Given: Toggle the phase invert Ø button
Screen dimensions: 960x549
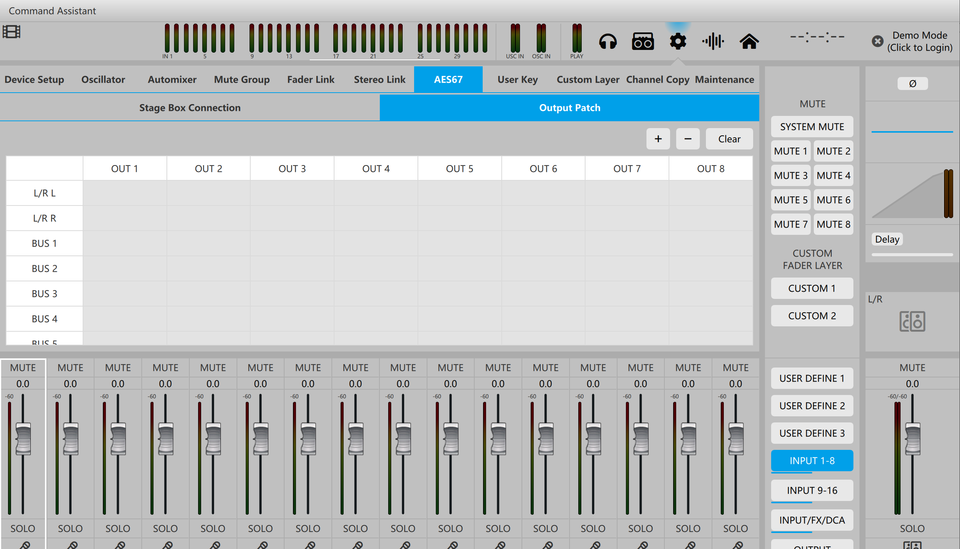Looking at the screenshot, I should point(912,84).
